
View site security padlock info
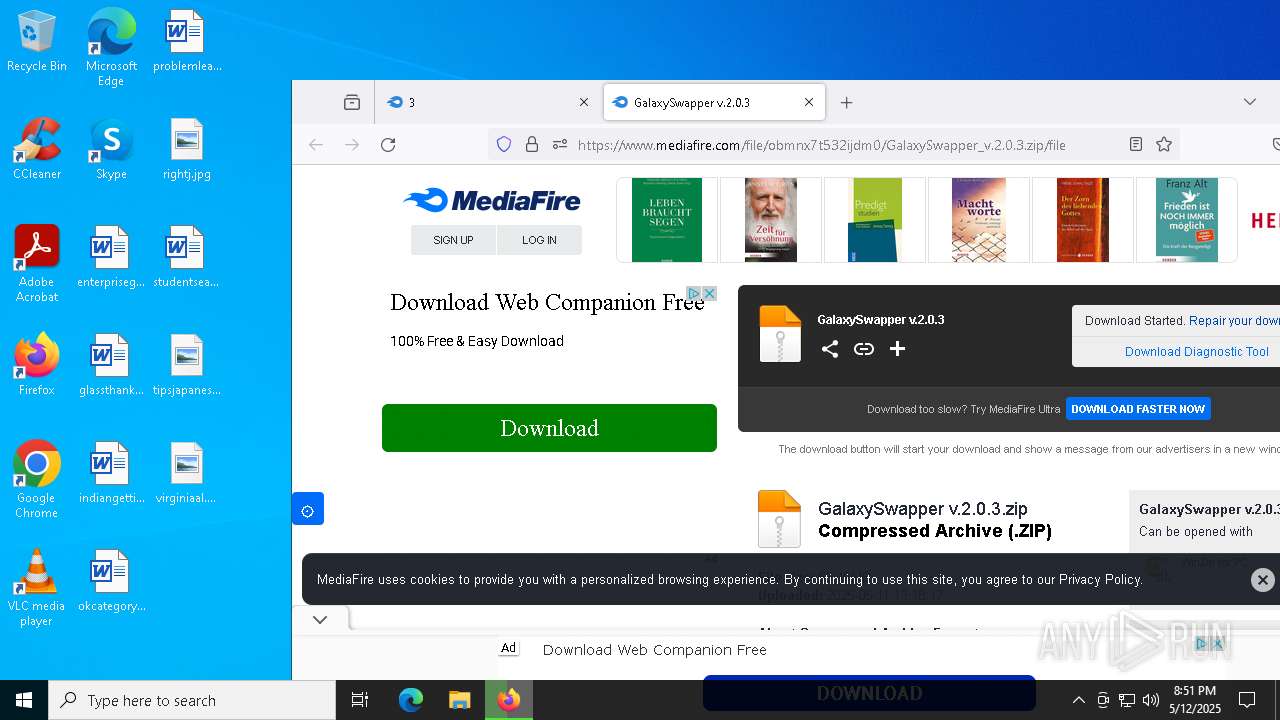532,145
